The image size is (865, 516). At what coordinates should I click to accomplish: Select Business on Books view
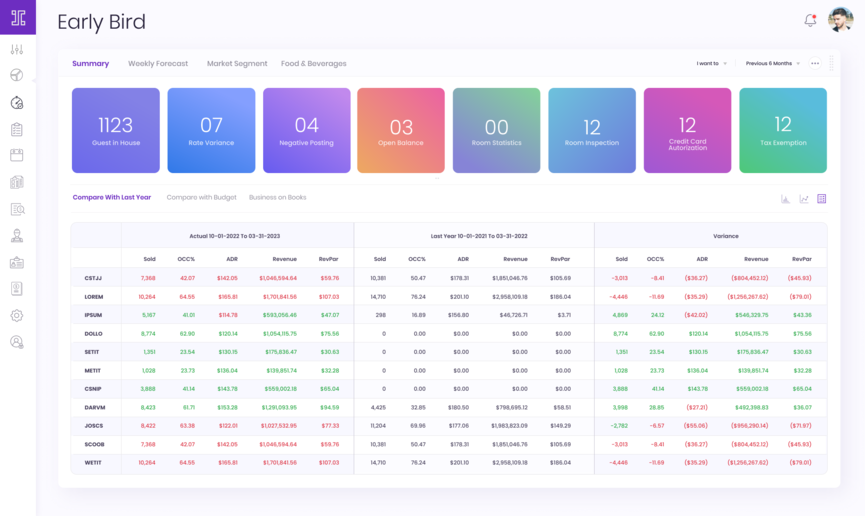coord(277,197)
